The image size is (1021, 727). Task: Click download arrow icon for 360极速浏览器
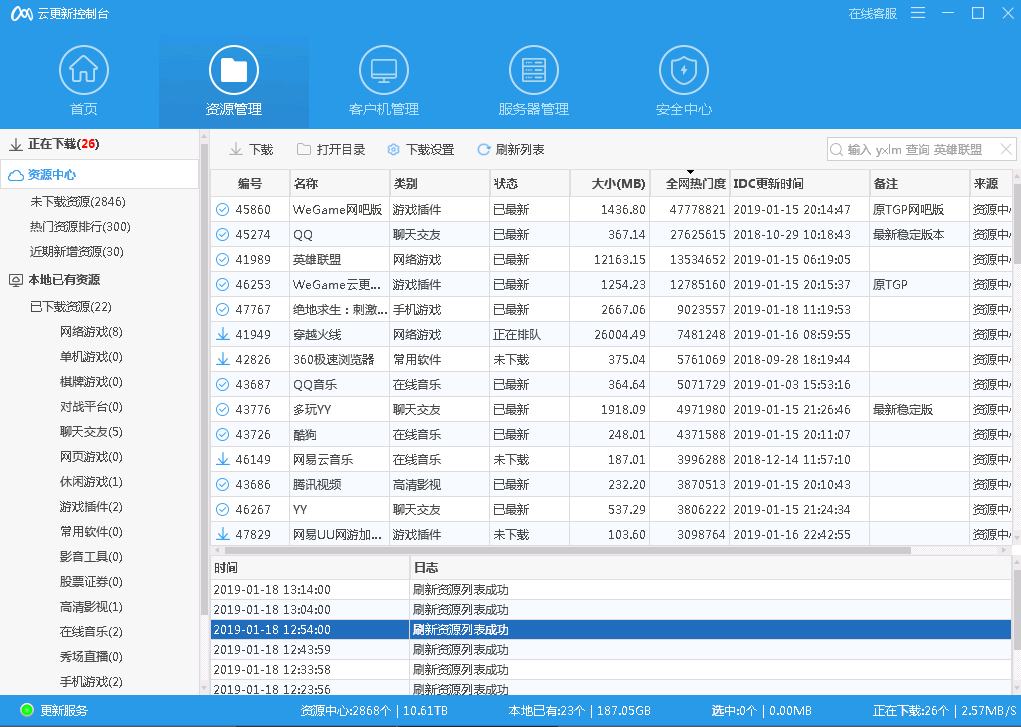pyautogui.click(x=223, y=359)
